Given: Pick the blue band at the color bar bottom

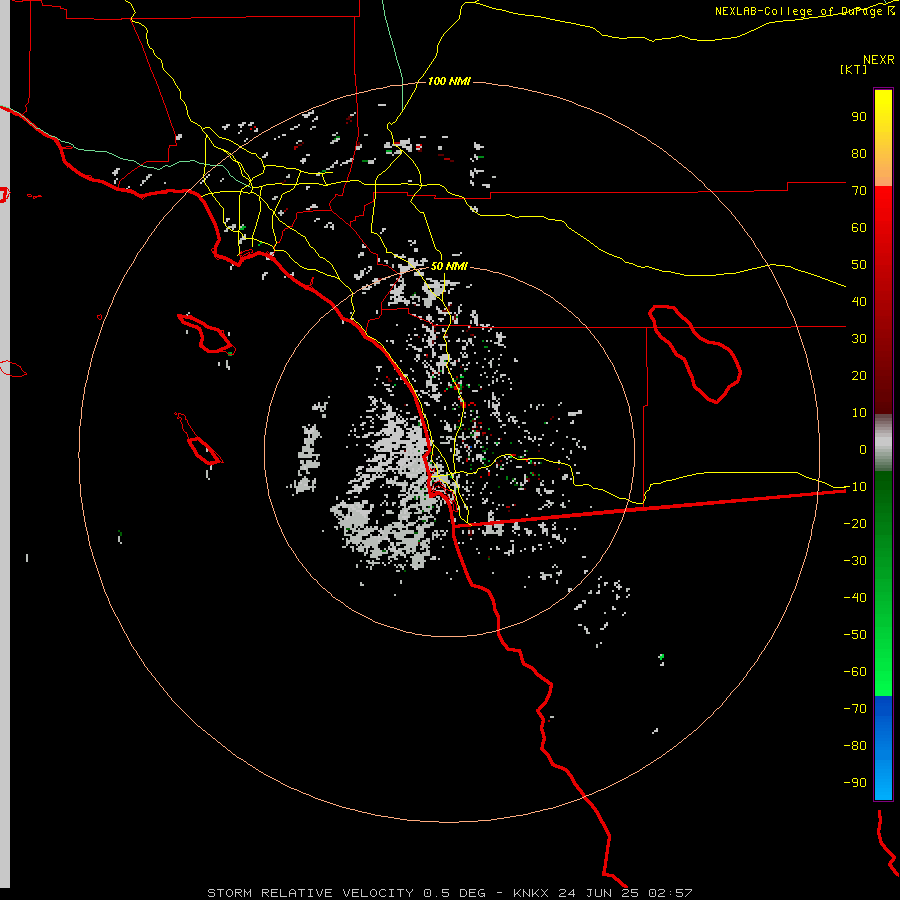Looking at the screenshot, I should click(x=883, y=748).
